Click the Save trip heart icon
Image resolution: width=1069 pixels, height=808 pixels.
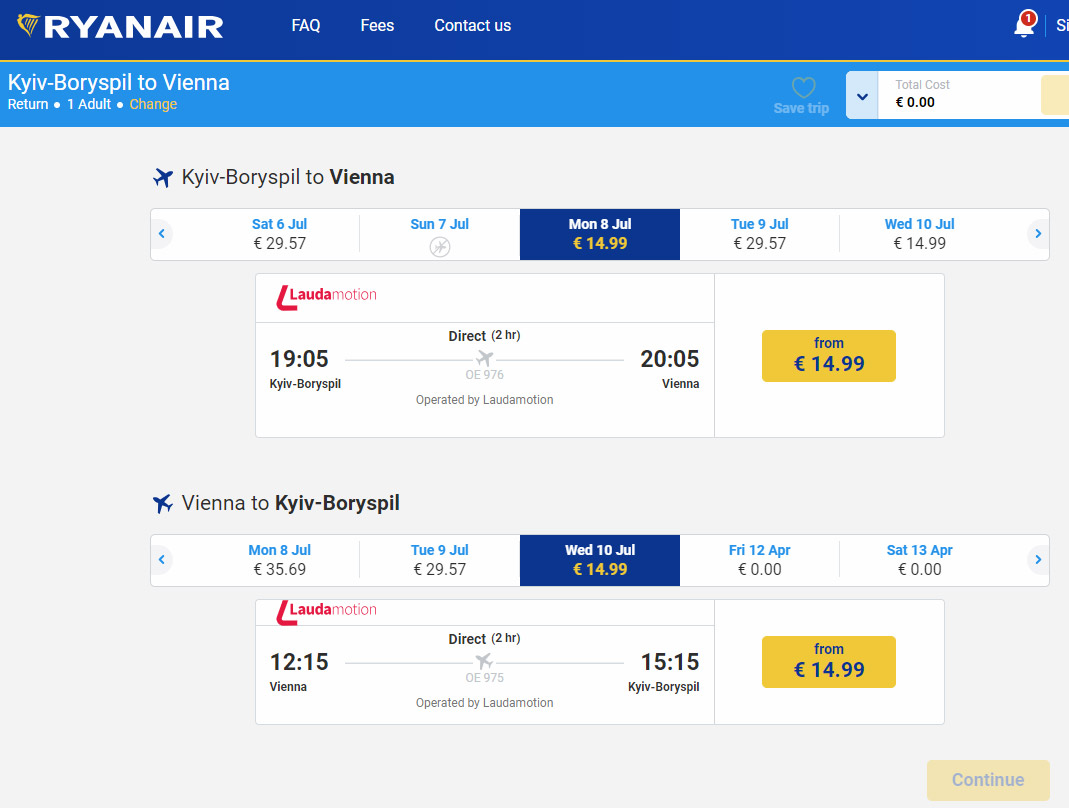click(803, 88)
